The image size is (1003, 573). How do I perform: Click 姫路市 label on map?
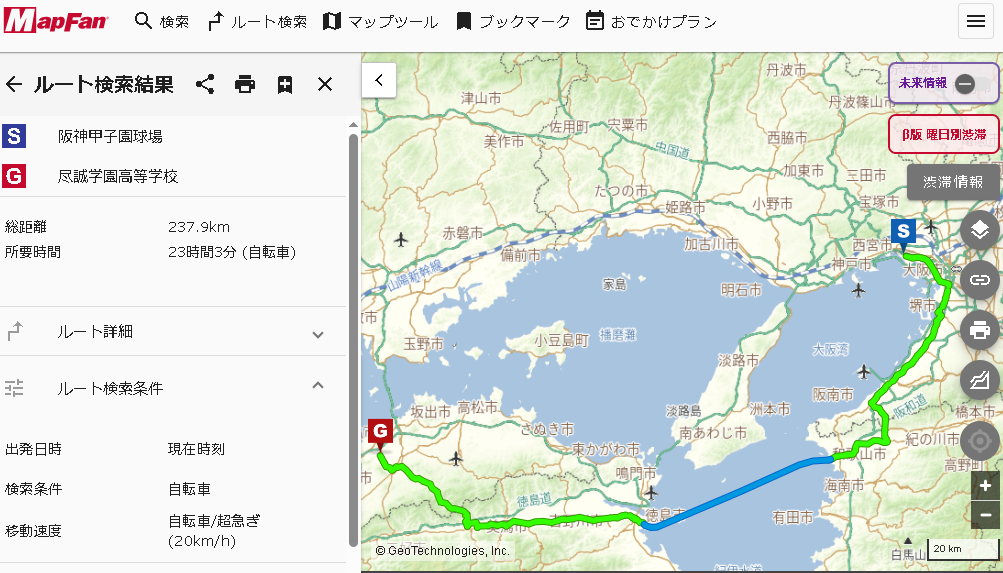click(x=685, y=207)
